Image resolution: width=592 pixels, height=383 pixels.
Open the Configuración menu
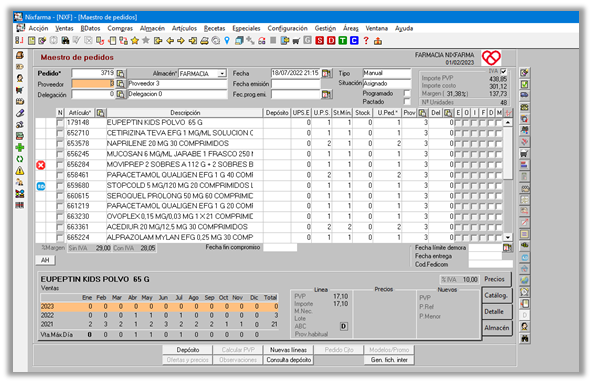(x=288, y=28)
